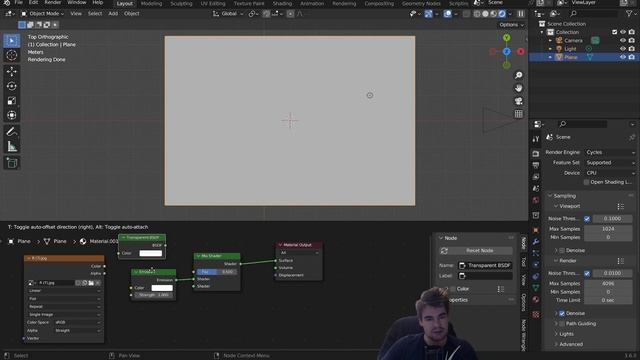Click the Reset Node refresh icon

click(444, 251)
